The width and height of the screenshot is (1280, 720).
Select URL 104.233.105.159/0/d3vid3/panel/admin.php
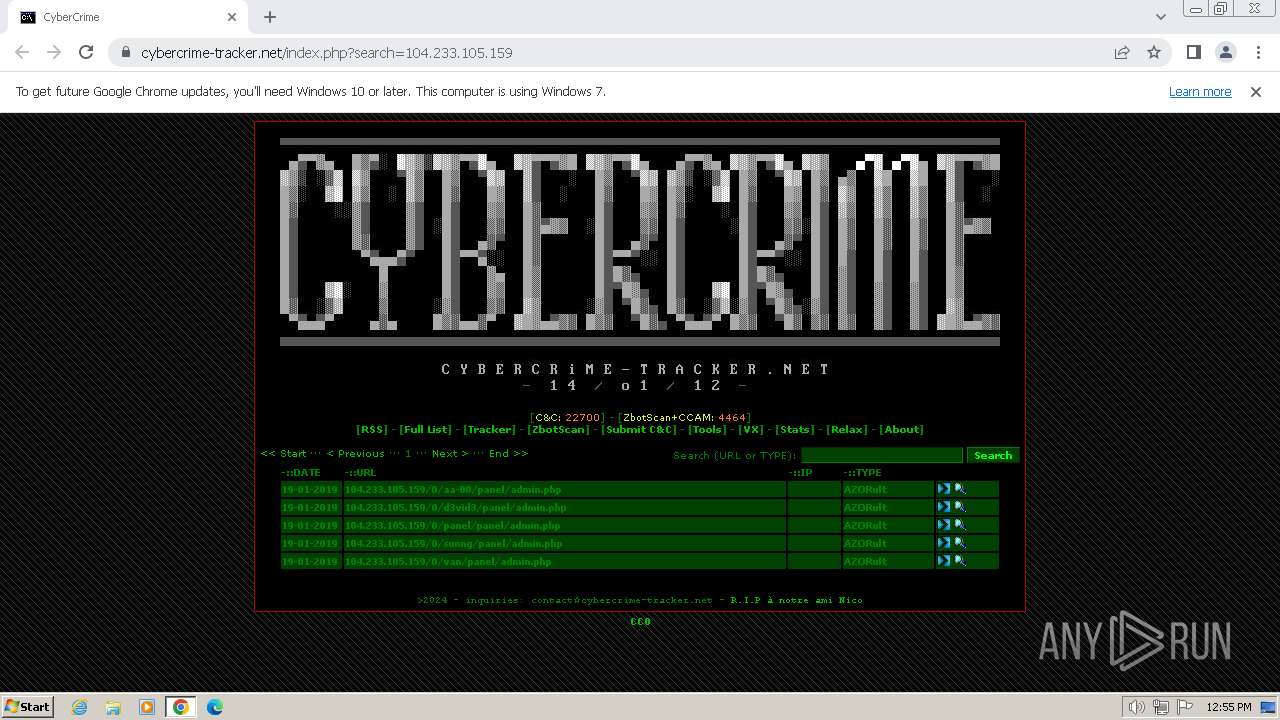coord(456,507)
